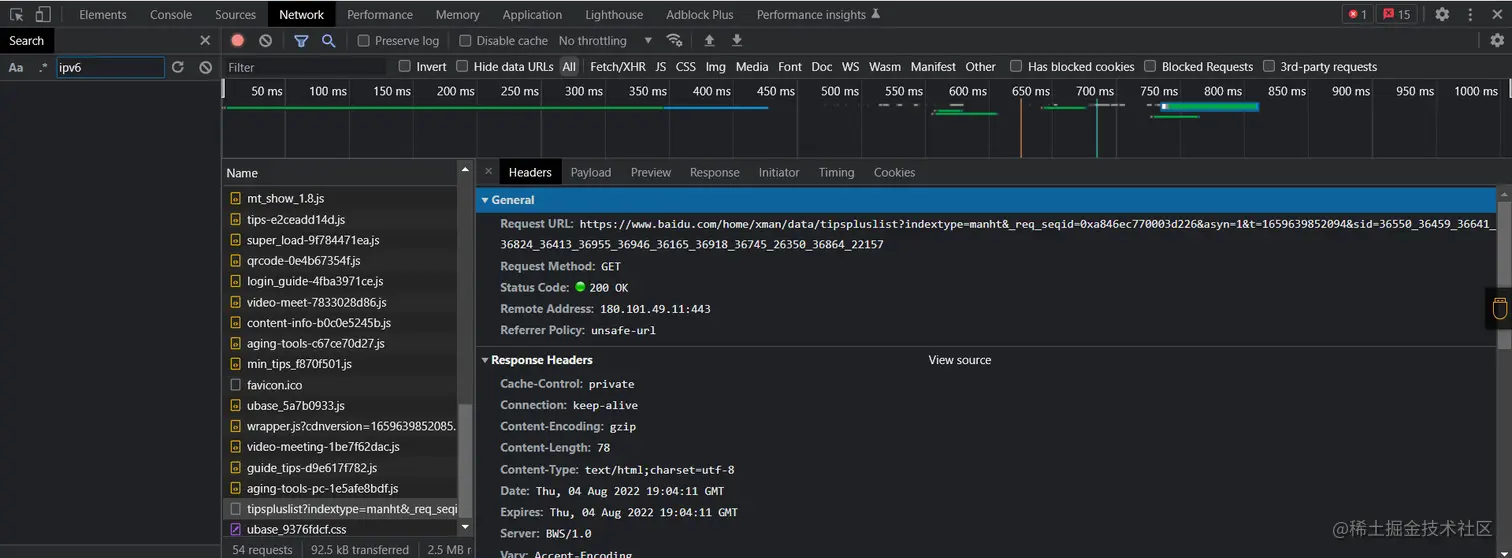This screenshot has height=558, width=1512.
Task: Toggle match case Aa in search
Action: 16,67
